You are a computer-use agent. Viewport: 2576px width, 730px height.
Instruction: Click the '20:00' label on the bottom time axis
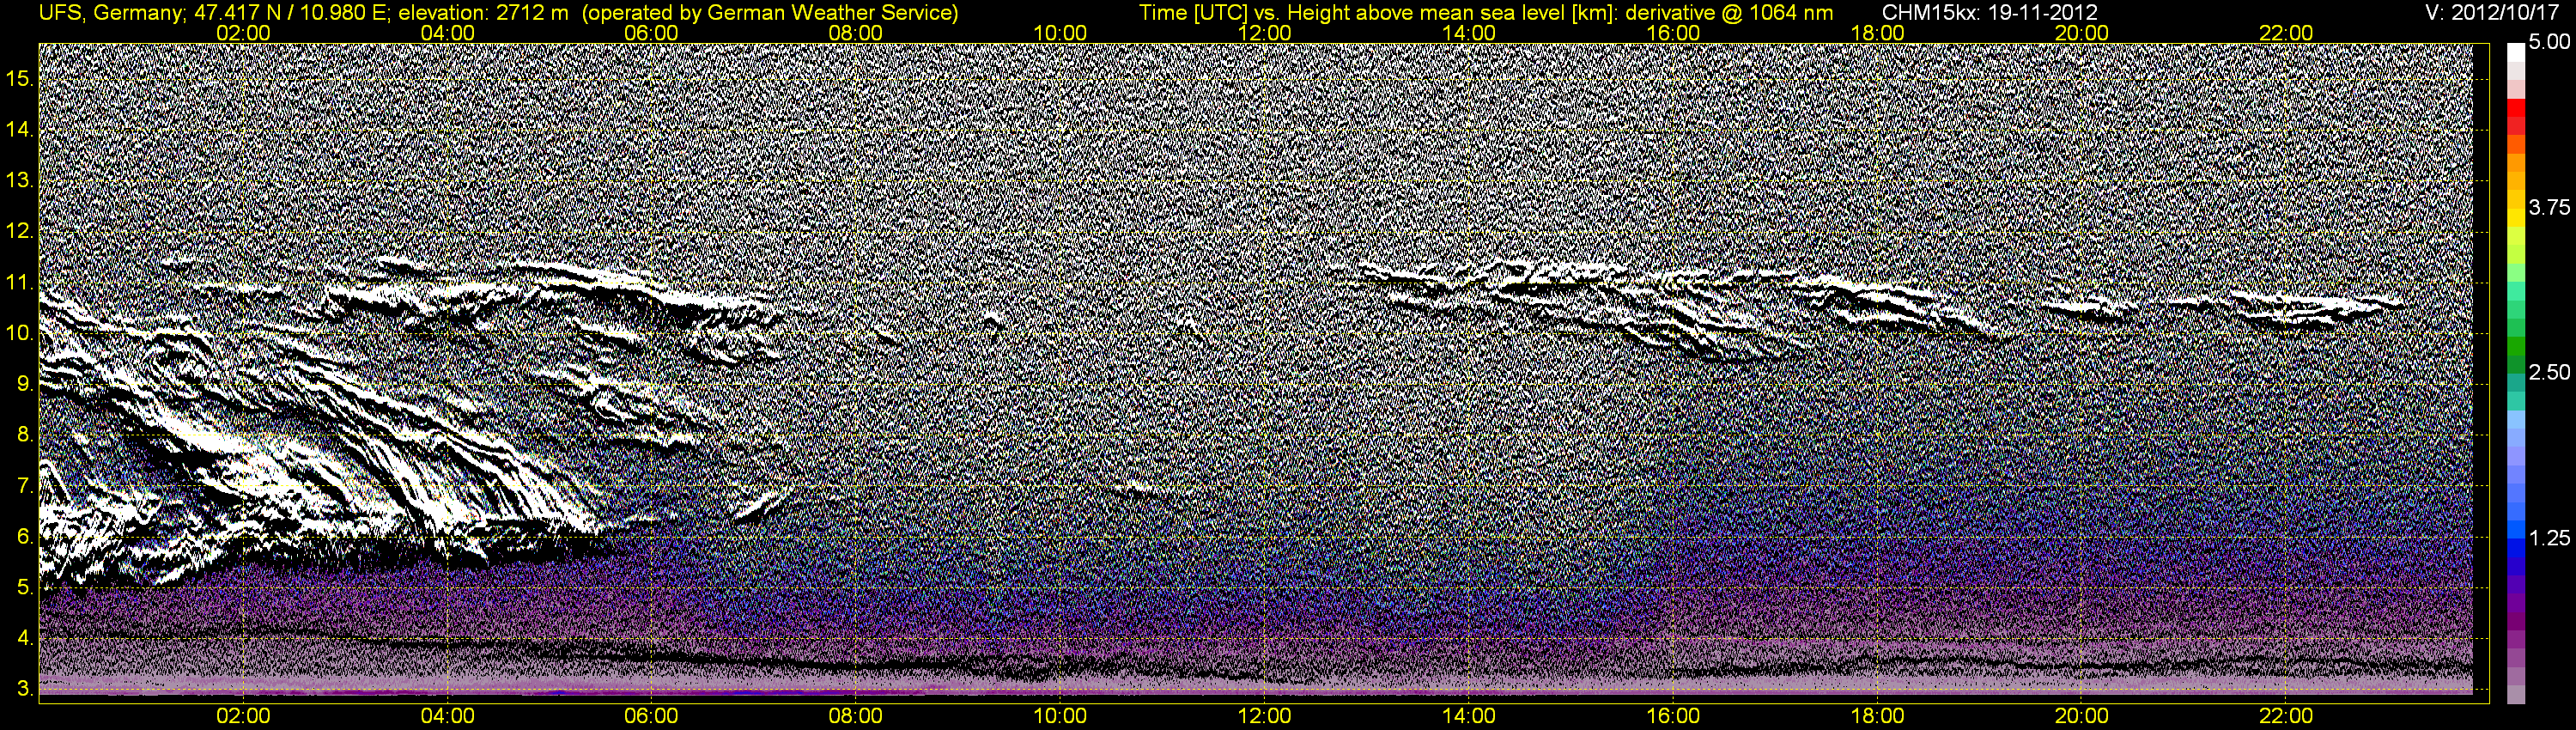[2082, 716]
